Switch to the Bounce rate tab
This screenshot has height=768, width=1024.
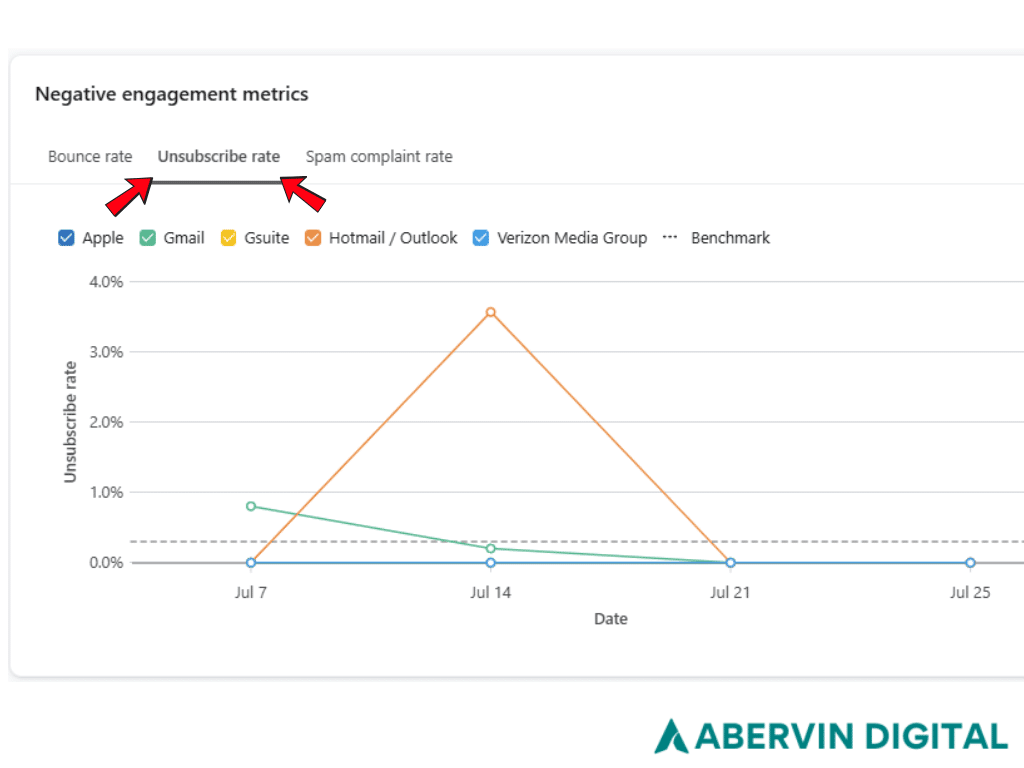click(x=90, y=157)
